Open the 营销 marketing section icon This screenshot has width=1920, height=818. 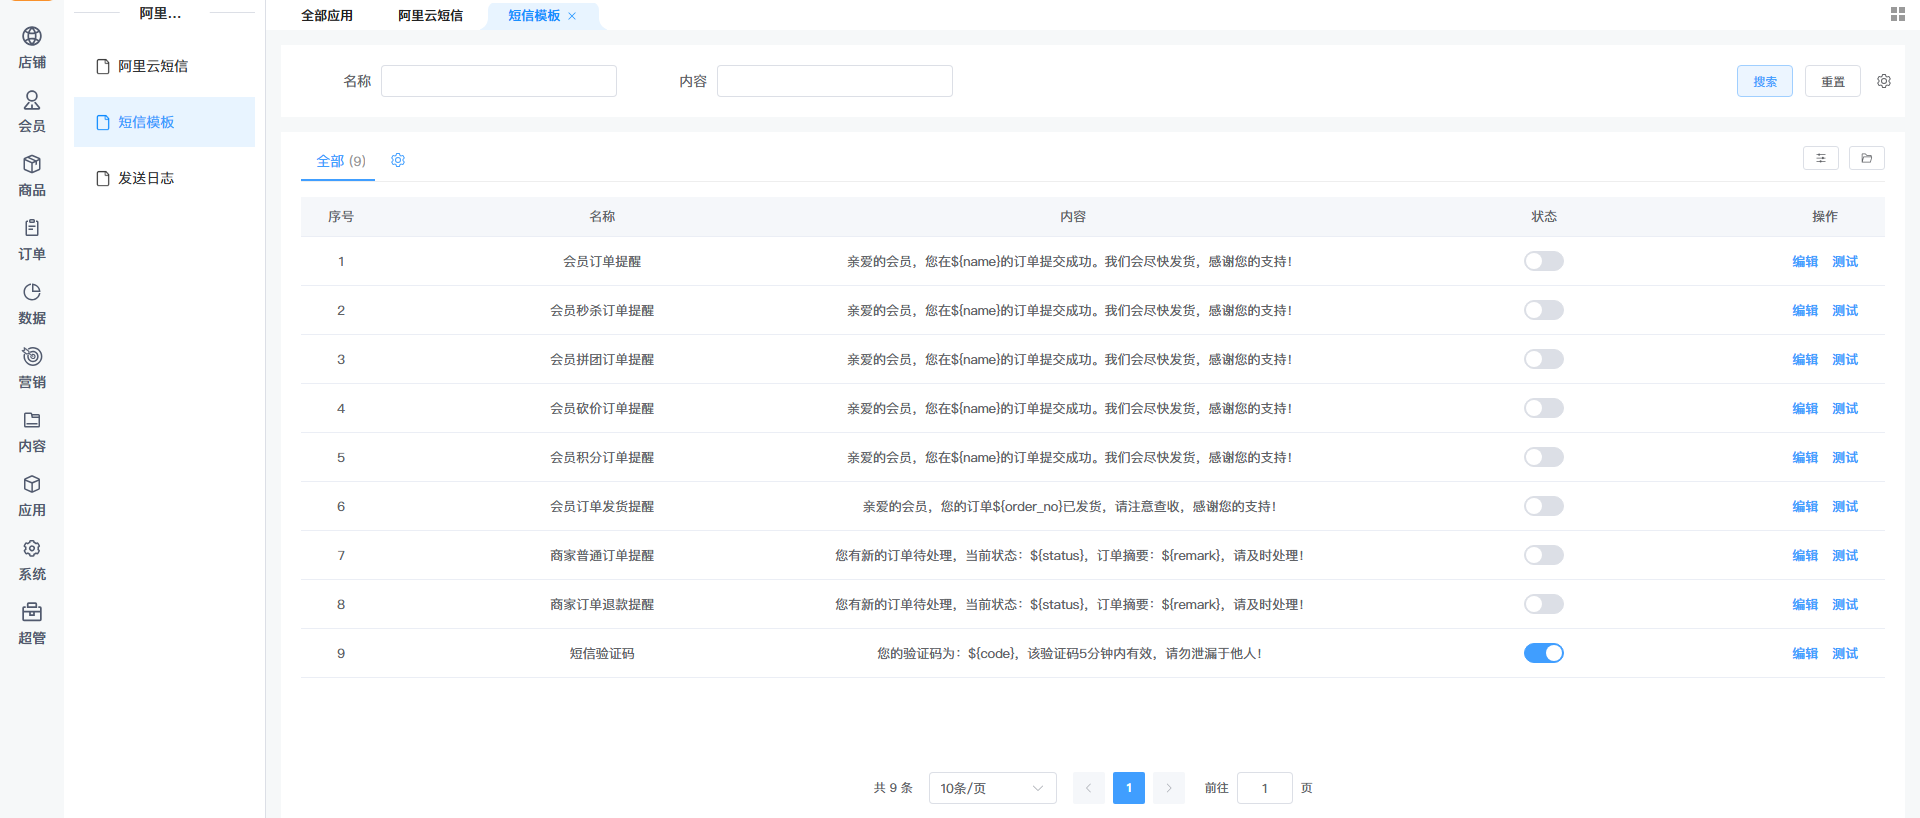tap(32, 357)
